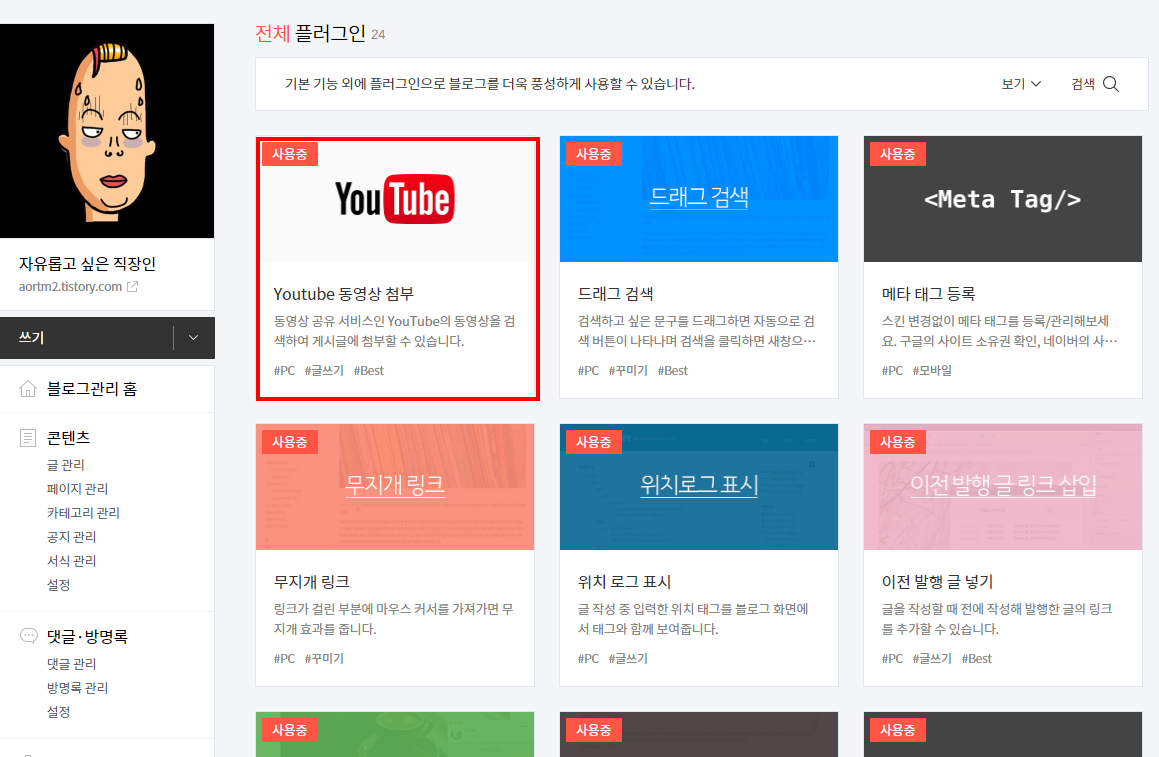
Task: Open the Meta Tag plugin banner
Action: pyautogui.click(x=1003, y=199)
